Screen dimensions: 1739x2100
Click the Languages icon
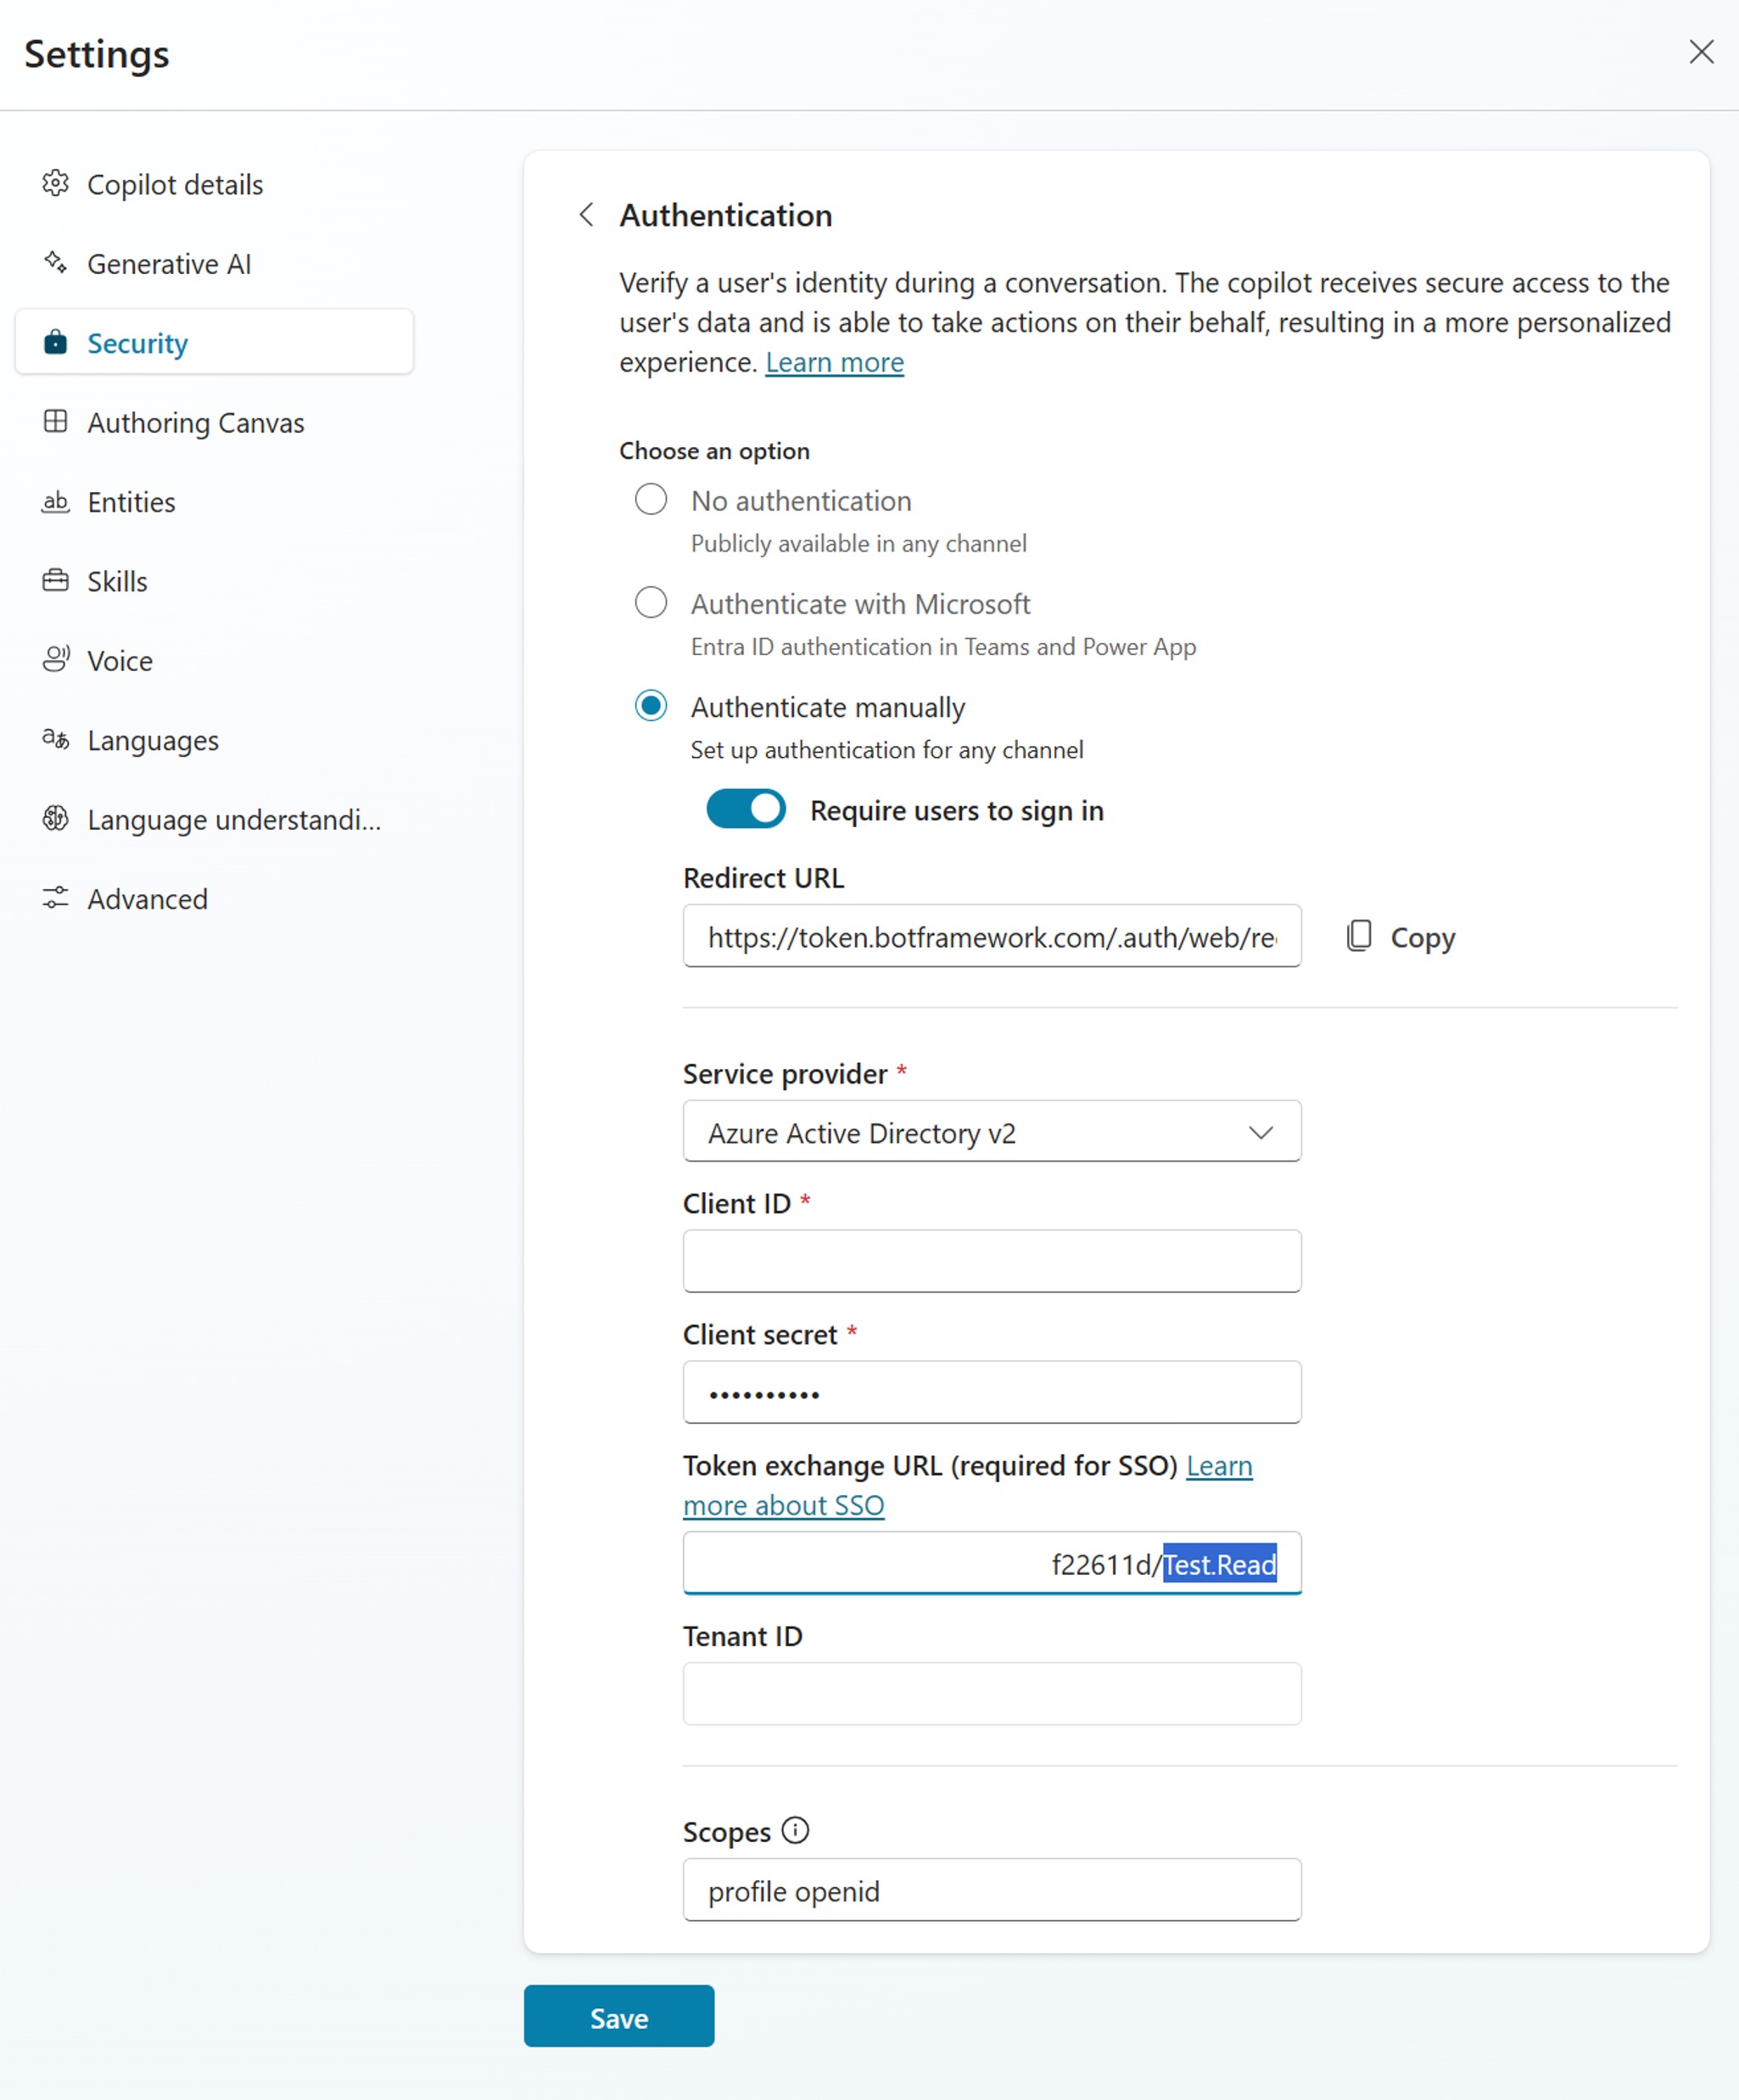coord(54,740)
